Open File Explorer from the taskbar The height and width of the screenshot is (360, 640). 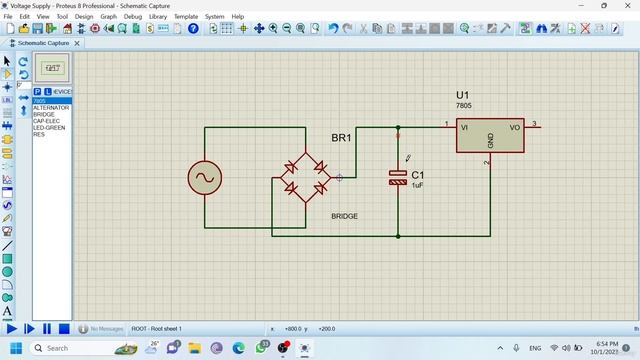click(x=195, y=348)
